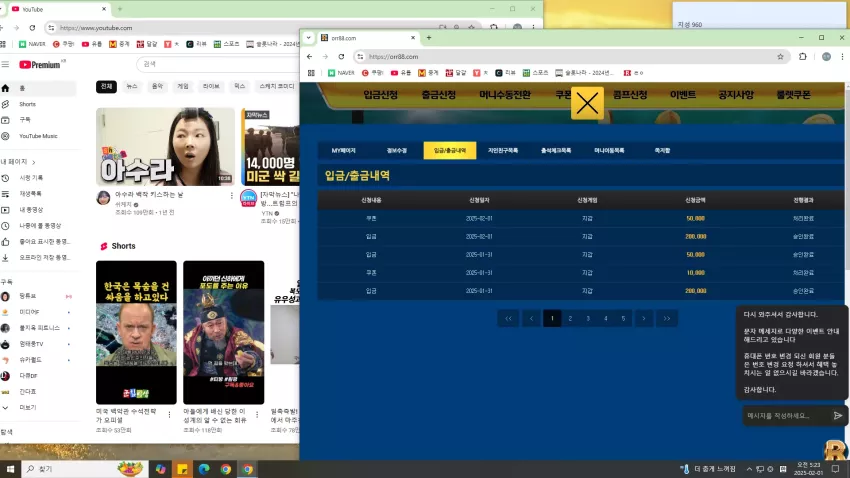Open 내 동영상 in sidebar
The height and width of the screenshot is (478, 850).
(31, 210)
